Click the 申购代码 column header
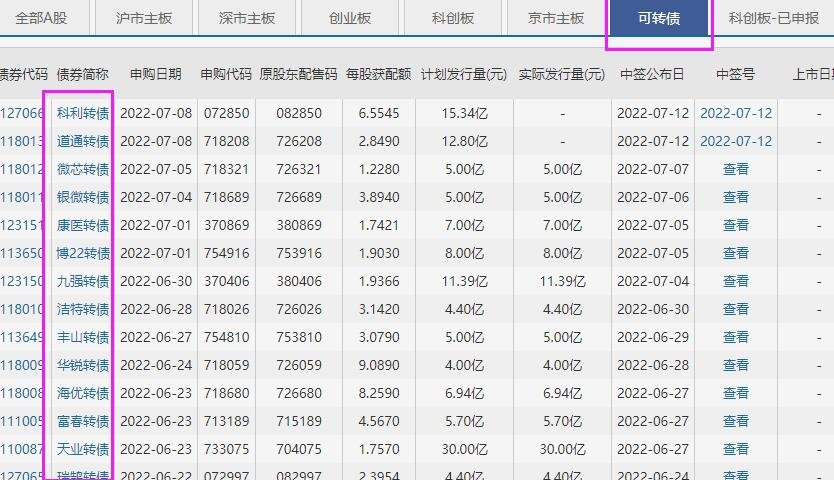 [x=226, y=75]
